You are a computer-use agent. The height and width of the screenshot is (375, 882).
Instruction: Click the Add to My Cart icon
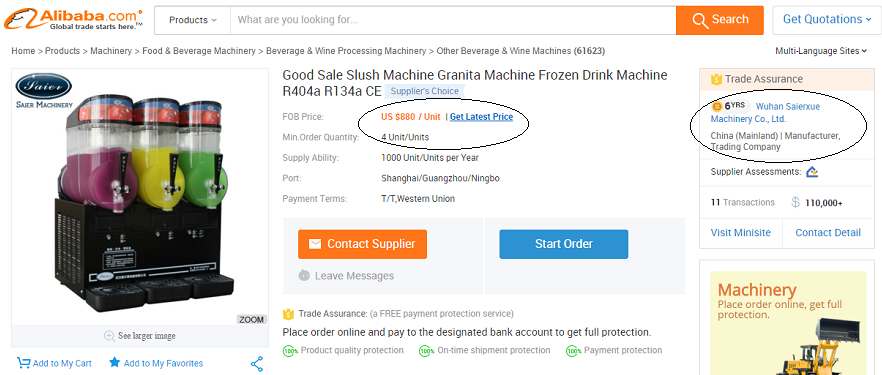(x=23, y=363)
